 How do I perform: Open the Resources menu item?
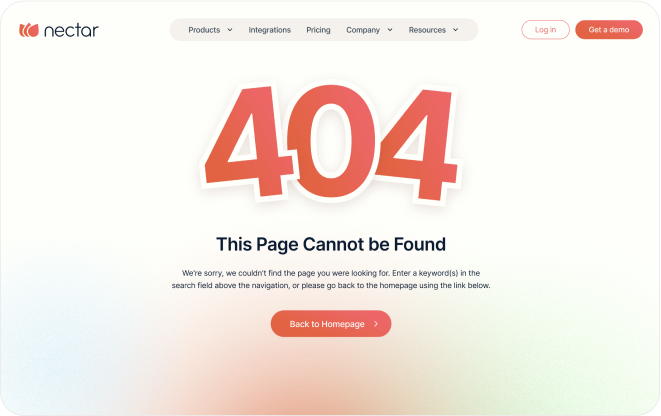coord(427,30)
